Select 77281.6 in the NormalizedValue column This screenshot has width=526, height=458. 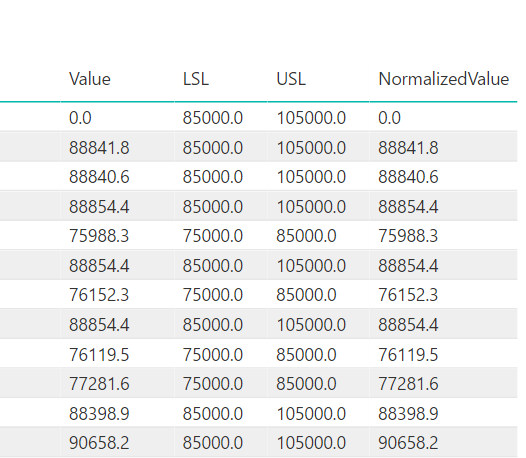408,384
